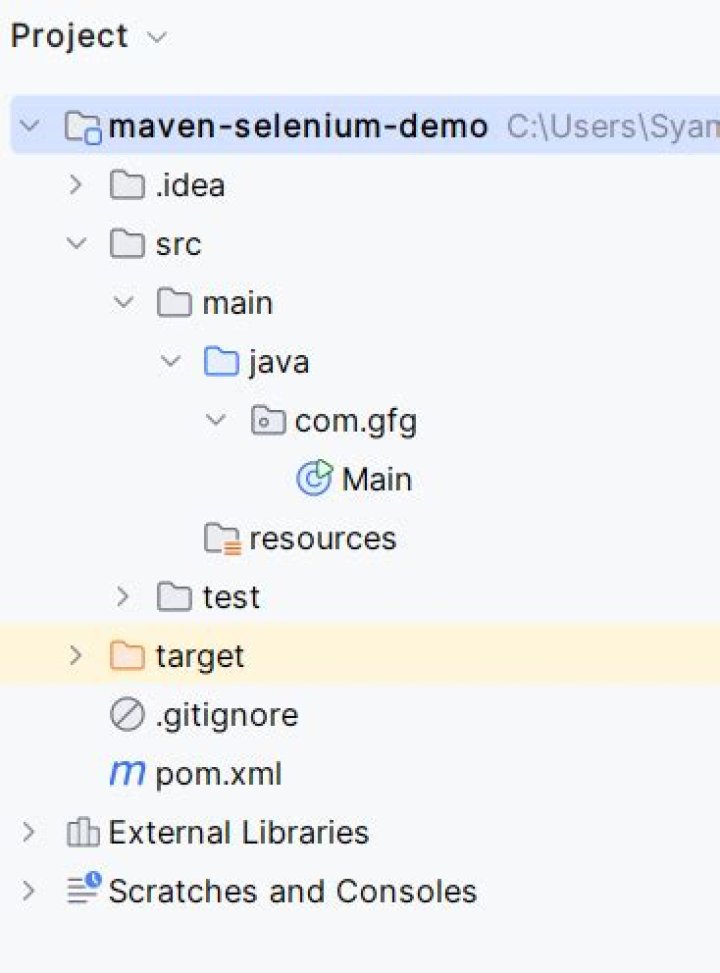This screenshot has width=720, height=973.
Task: Expand the test folder
Action: [123, 596]
